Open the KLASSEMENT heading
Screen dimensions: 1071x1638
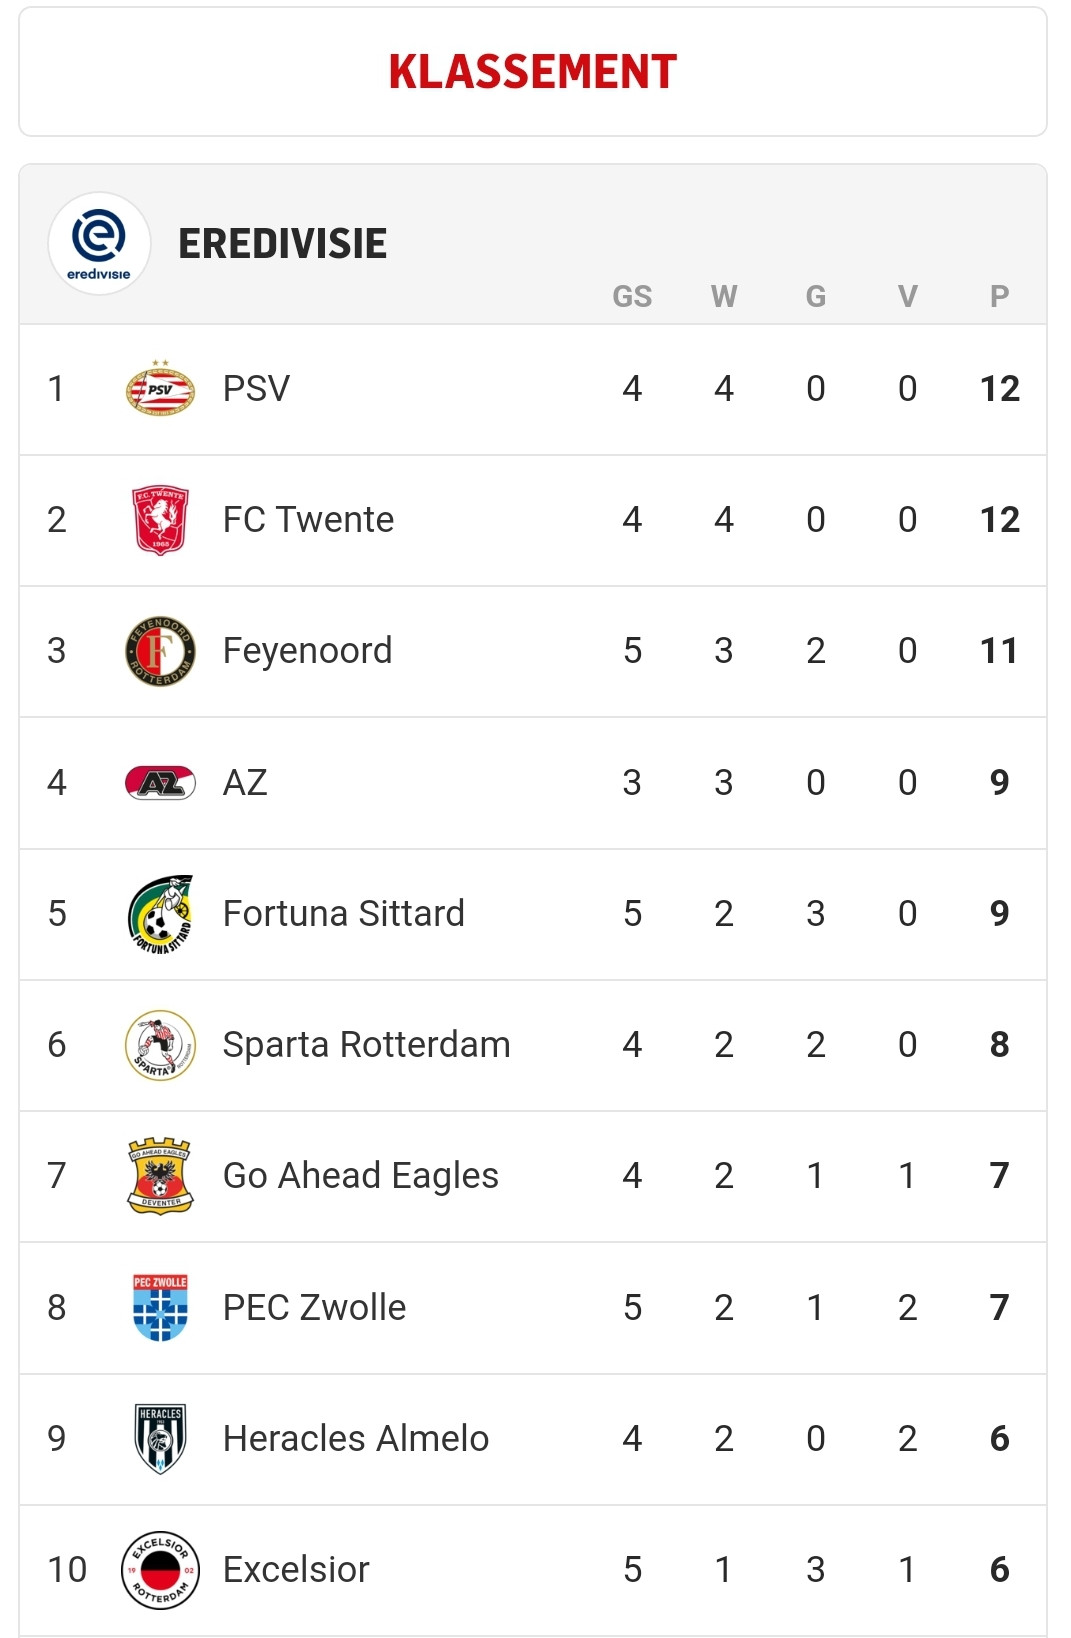point(533,72)
